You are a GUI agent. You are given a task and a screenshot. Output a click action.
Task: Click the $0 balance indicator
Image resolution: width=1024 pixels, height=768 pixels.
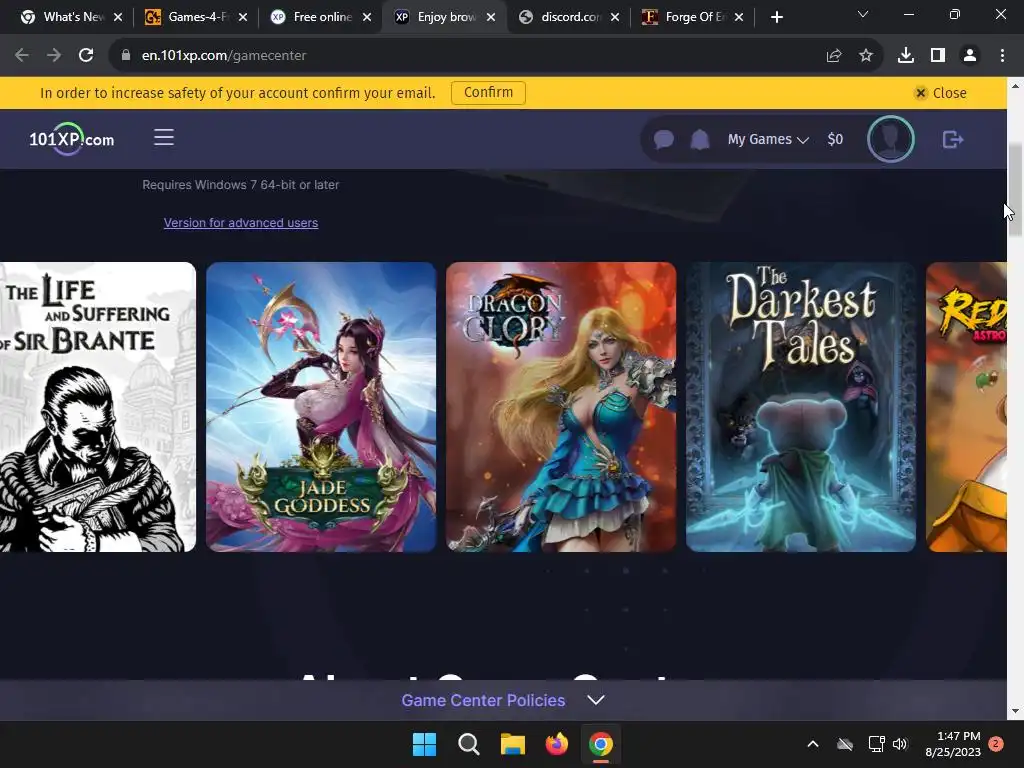(x=835, y=139)
